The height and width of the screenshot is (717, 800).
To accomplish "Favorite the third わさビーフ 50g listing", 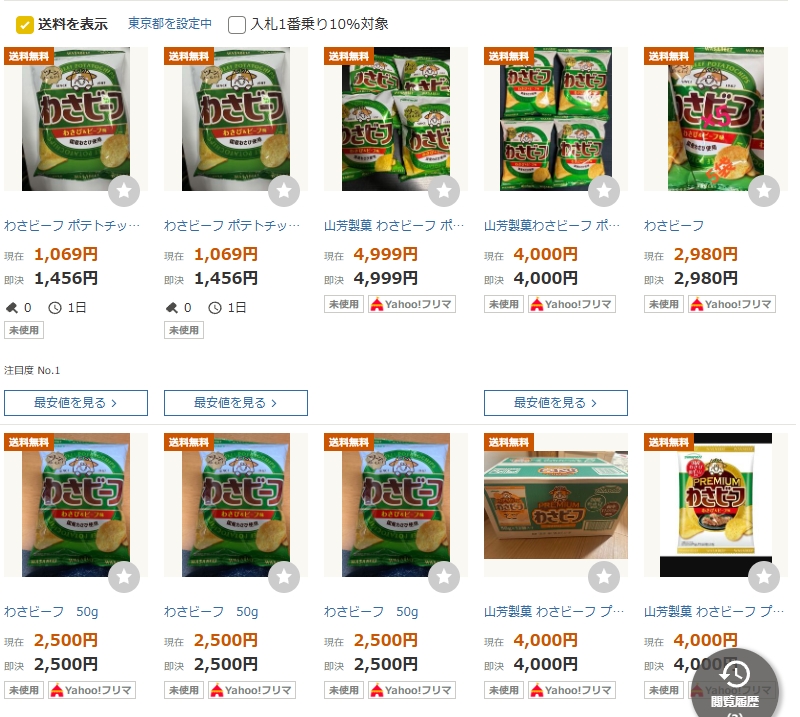I will click(444, 577).
